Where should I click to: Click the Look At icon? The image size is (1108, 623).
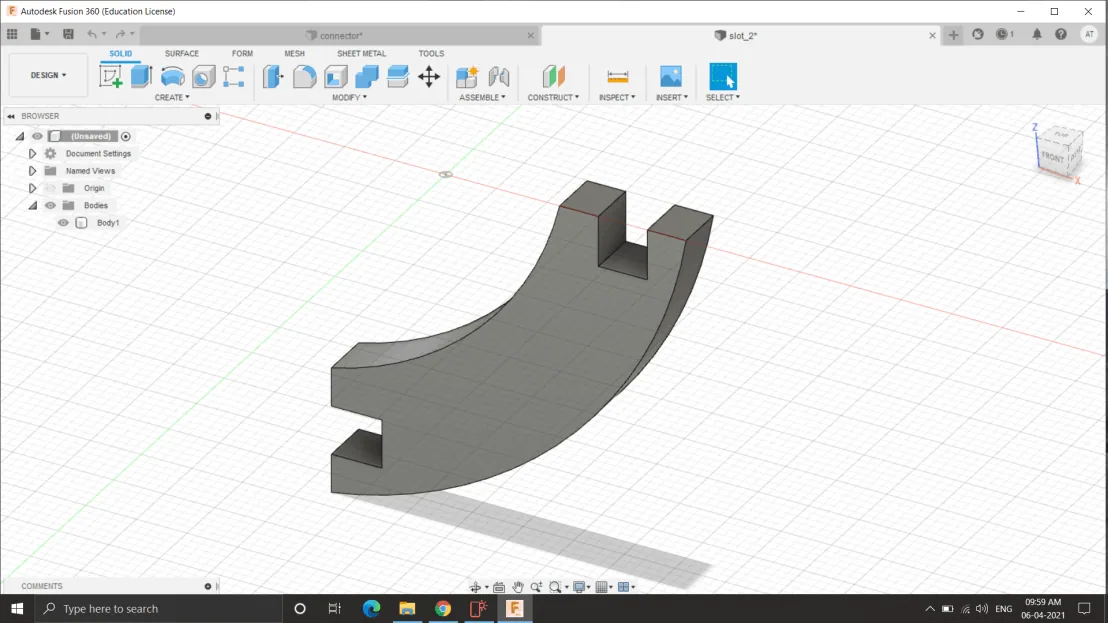(499, 587)
